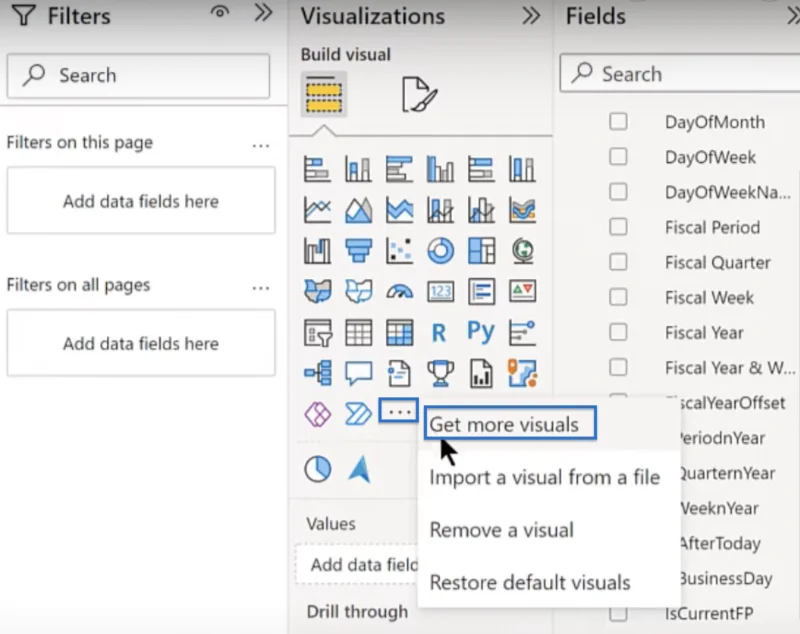Select the stacked area chart visual
This screenshot has width=800, height=634.
click(399, 210)
